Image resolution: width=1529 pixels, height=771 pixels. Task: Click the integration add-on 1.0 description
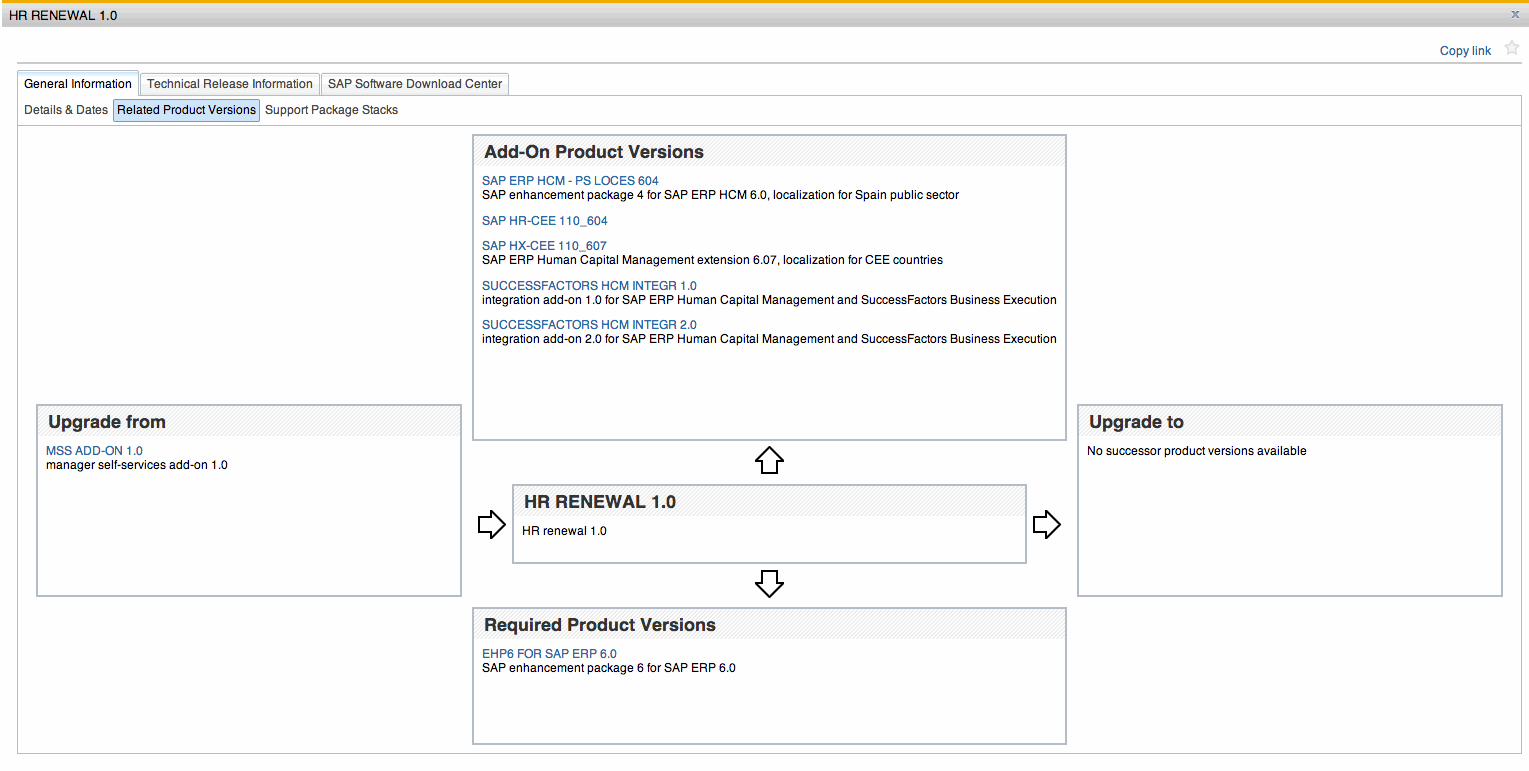pyautogui.click(x=769, y=300)
